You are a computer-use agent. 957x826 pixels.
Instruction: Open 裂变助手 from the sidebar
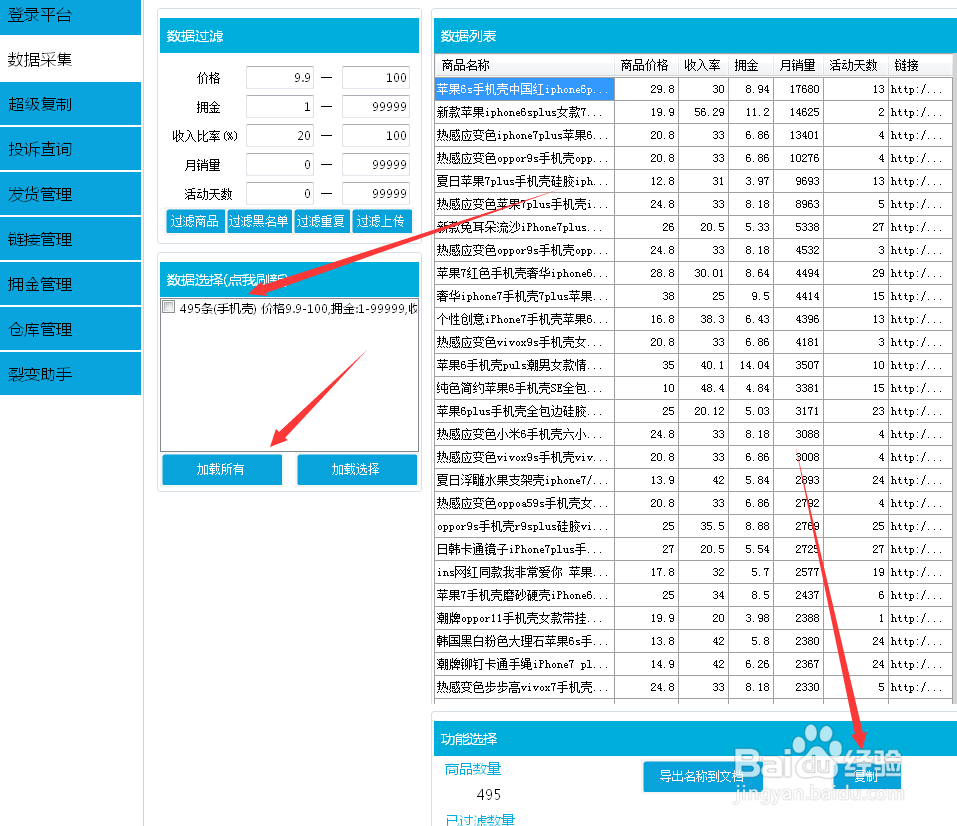70,374
